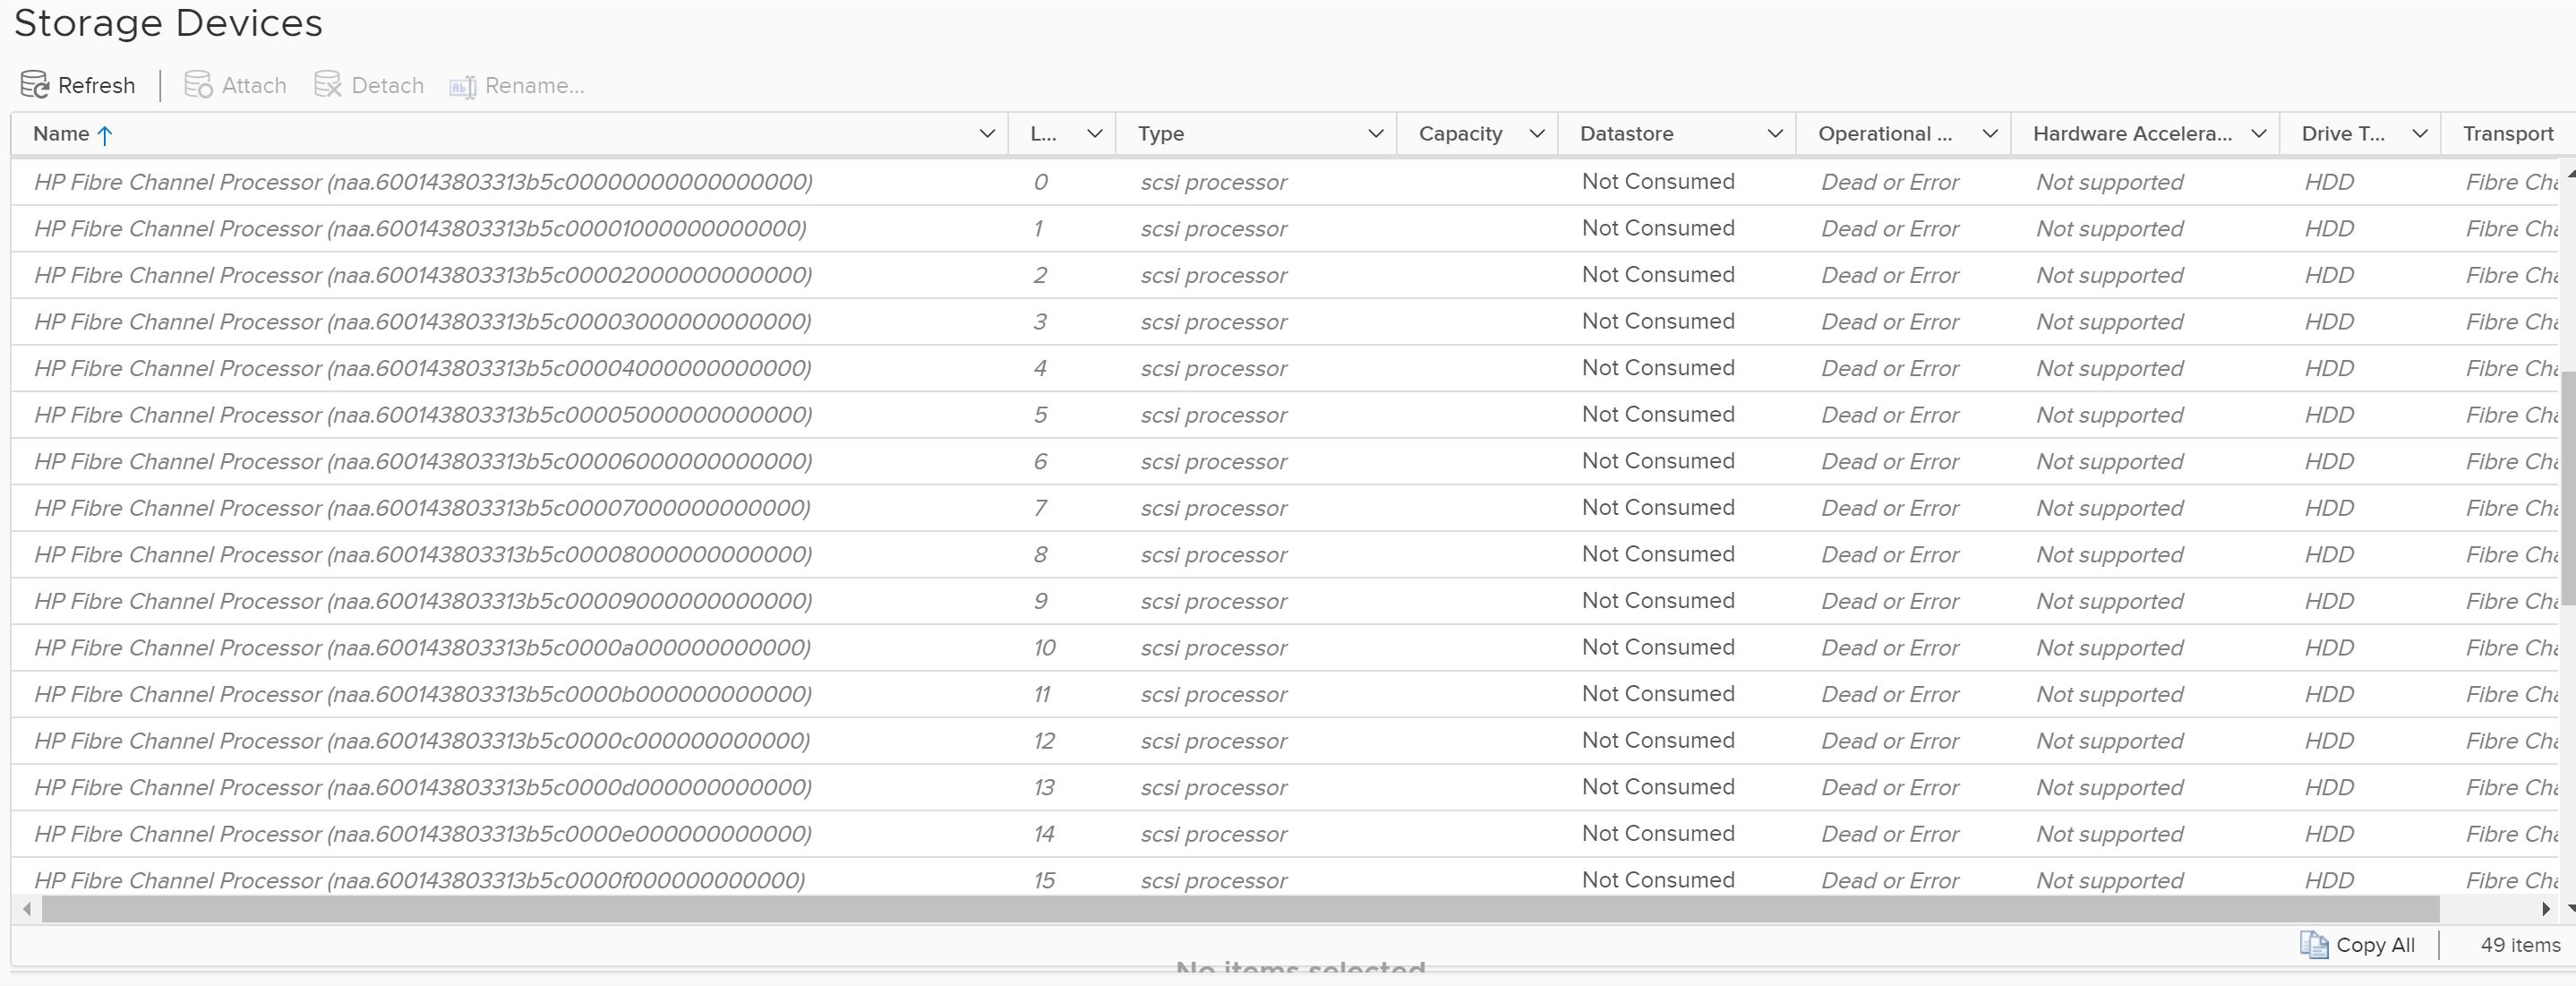
Task: Click the horizontal scrollbar left arrow
Action: (27, 909)
